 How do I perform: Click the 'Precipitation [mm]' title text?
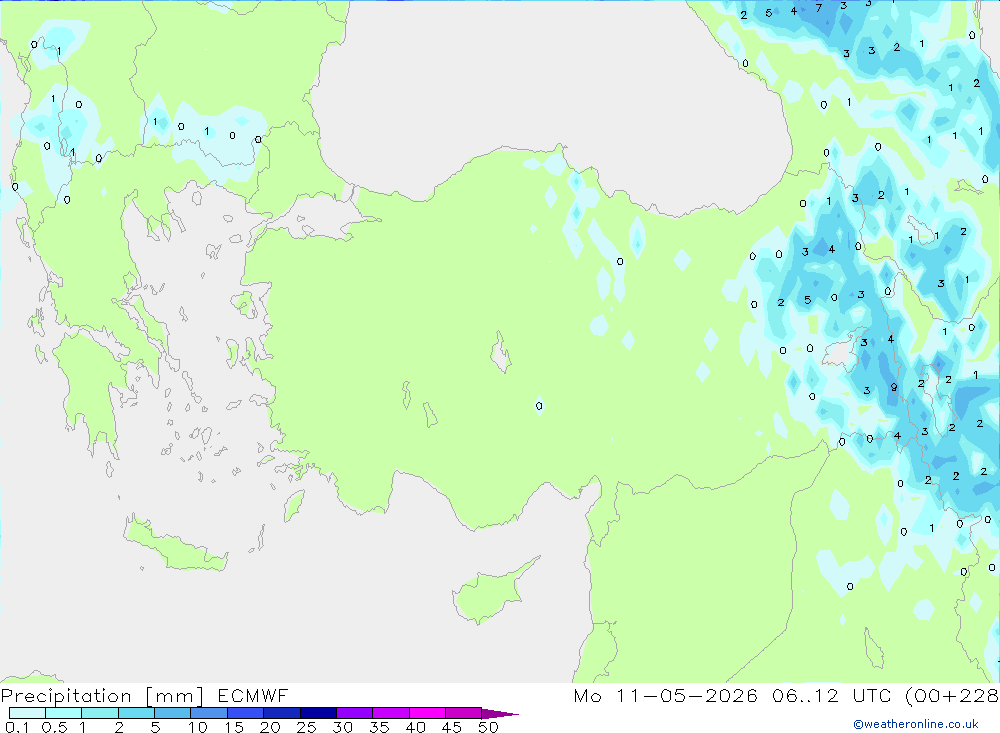coord(102,695)
